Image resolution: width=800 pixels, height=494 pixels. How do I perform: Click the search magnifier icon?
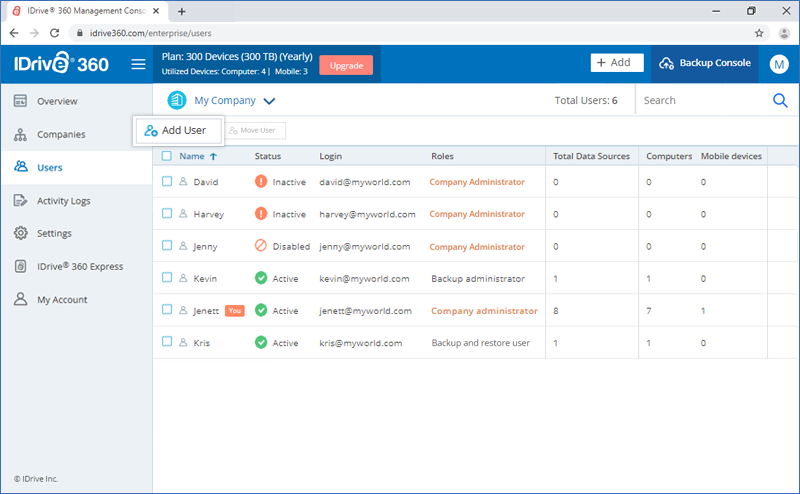tap(780, 101)
